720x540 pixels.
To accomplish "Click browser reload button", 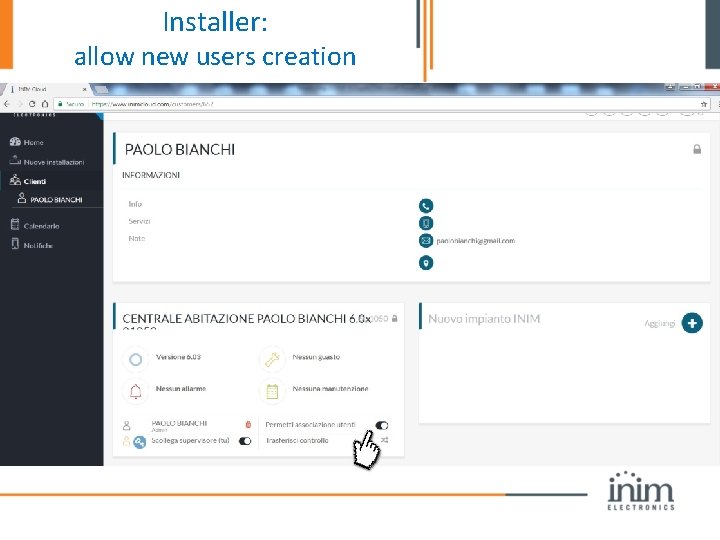I will click(32, 104).
